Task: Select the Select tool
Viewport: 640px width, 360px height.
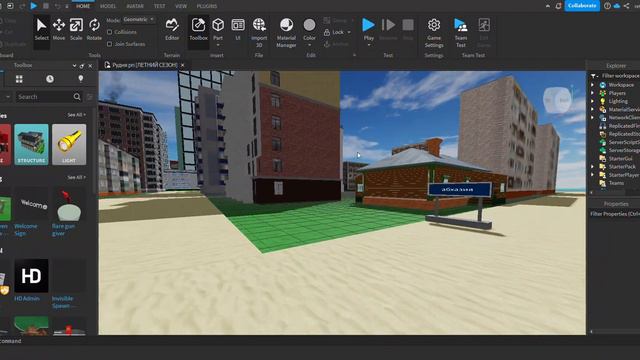Action: click(41, 29)
